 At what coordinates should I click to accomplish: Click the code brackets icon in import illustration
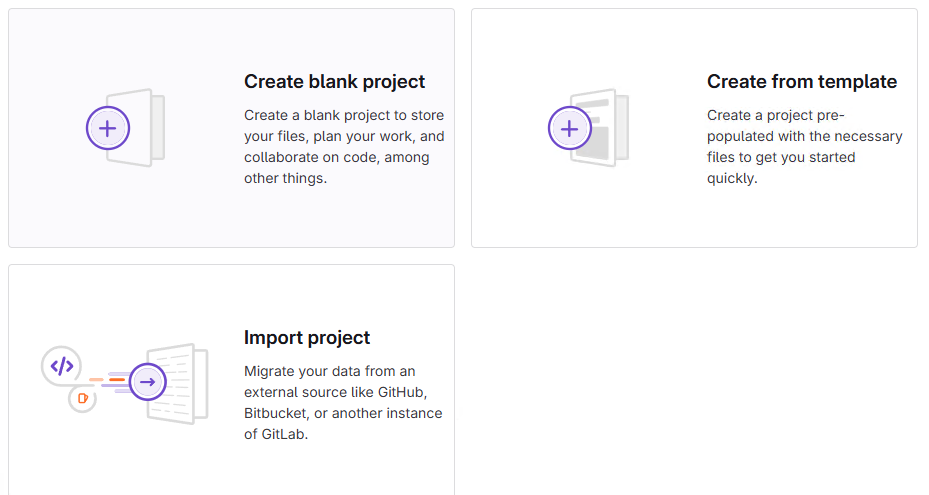62,366
